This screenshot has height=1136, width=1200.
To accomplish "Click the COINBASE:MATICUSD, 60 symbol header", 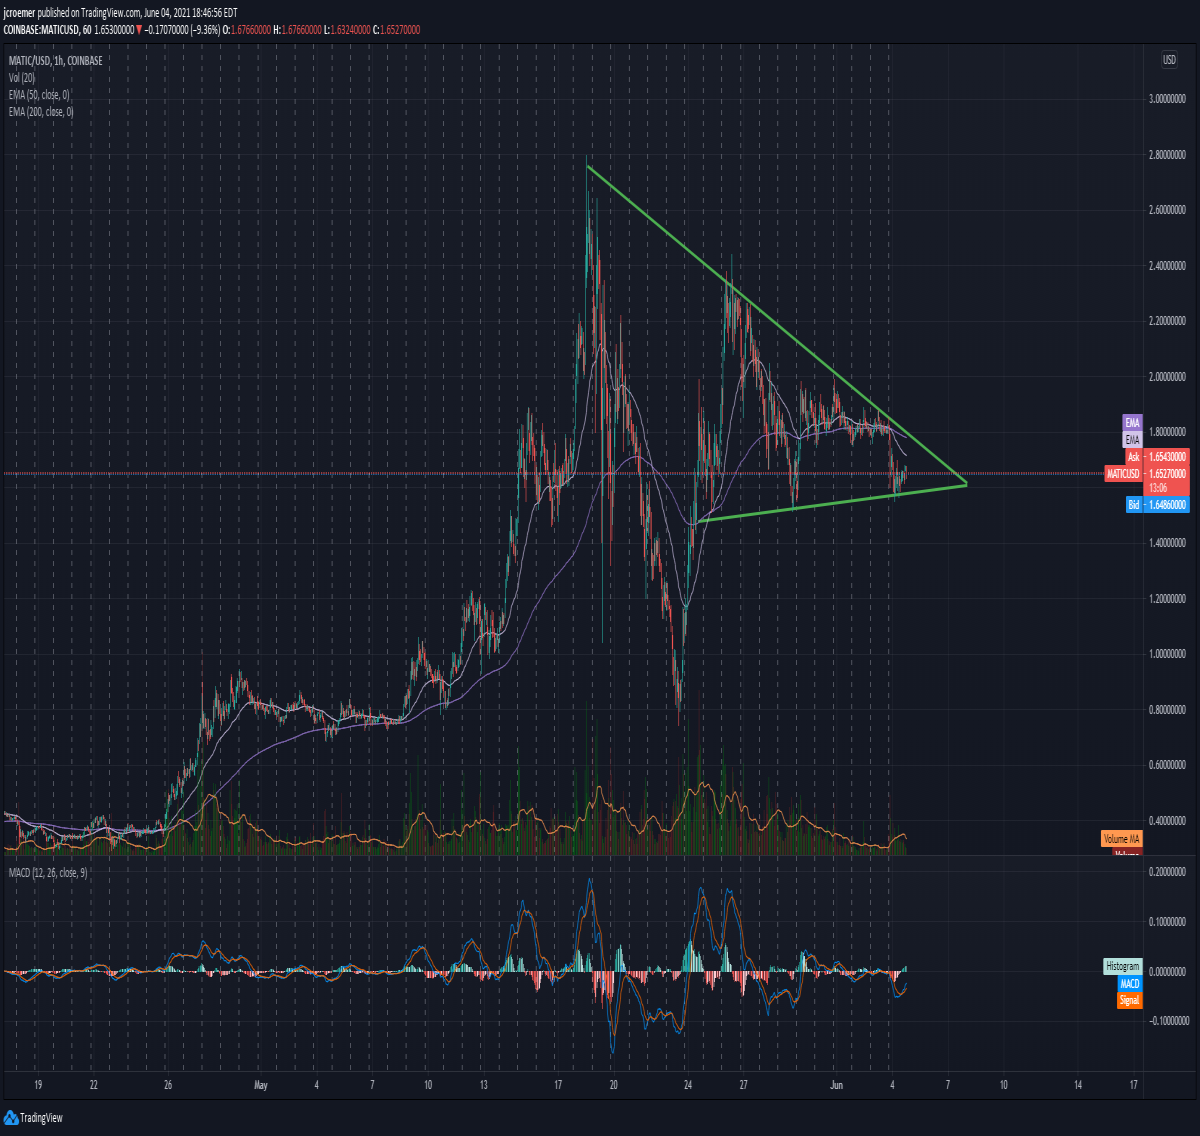I will tap(47, 30).
